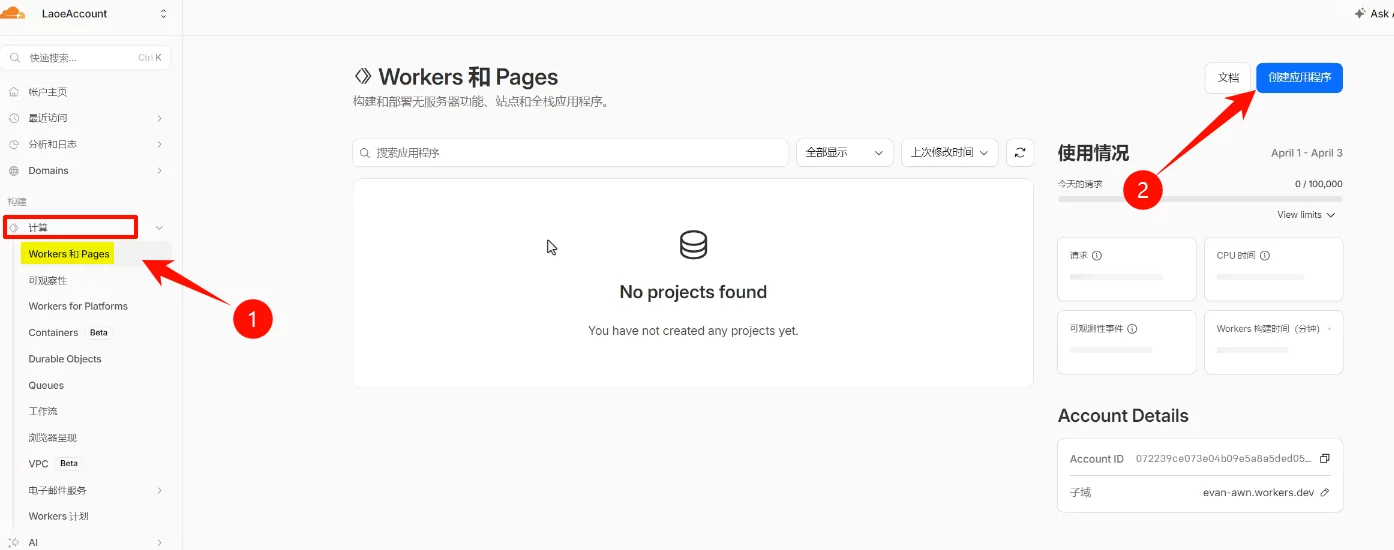Screen dimensions: 1394x550
Task: Collapse the 计算 section chevron
Action: point(160,228)
